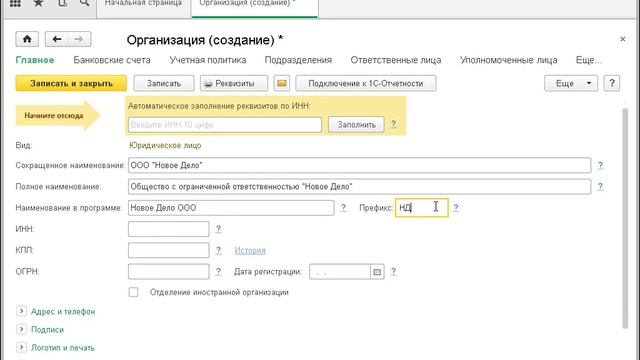This screenshot has height=360, width=640.
Task: Click the Префикс input field
Action: click(422, 208)
